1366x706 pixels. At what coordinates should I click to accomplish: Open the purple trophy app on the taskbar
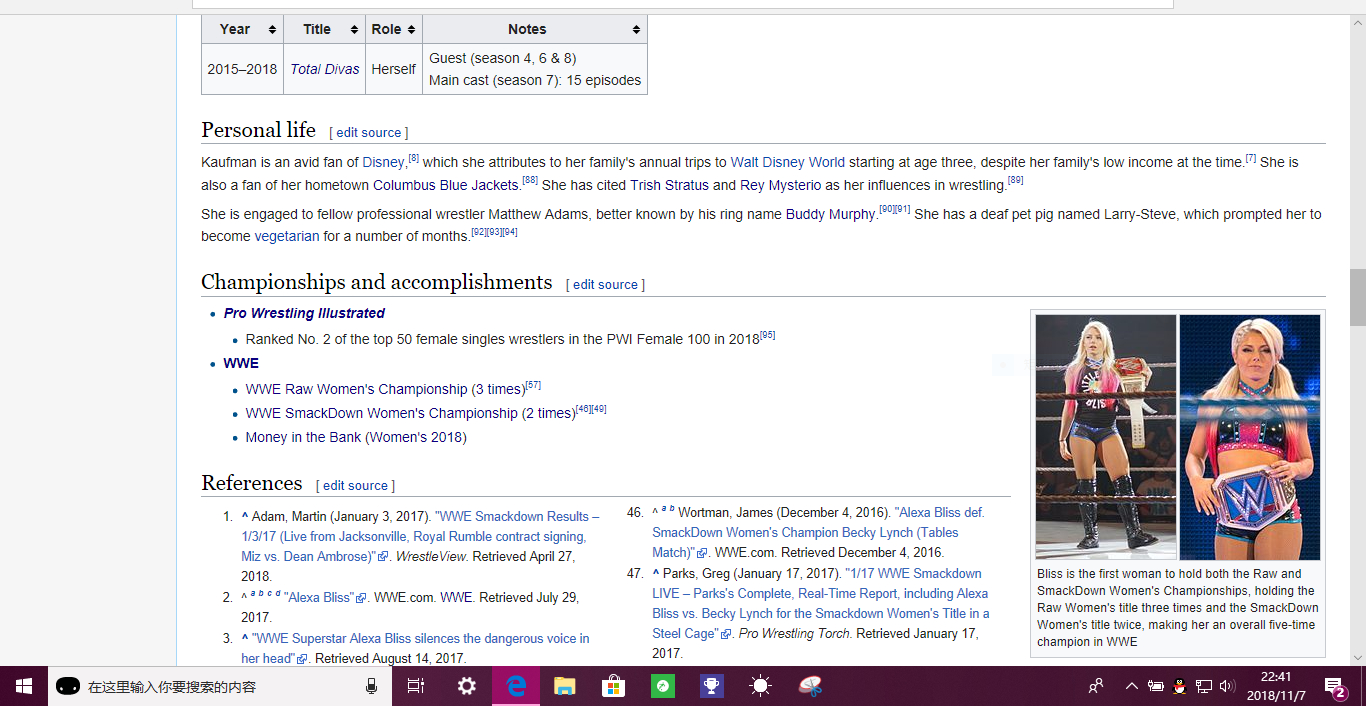[x=711, y=686]
